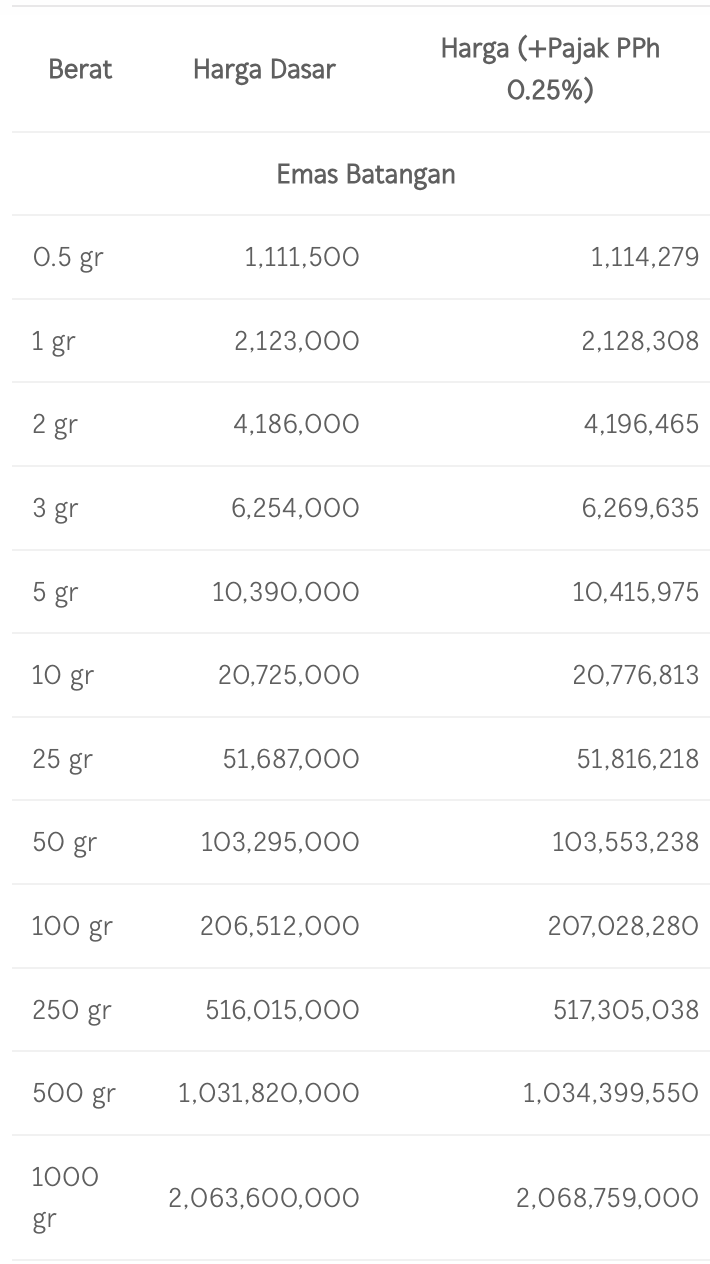Select taxed price 2,128,308
The width and height of the screenshot is (710, 1264).
point(640,342)
